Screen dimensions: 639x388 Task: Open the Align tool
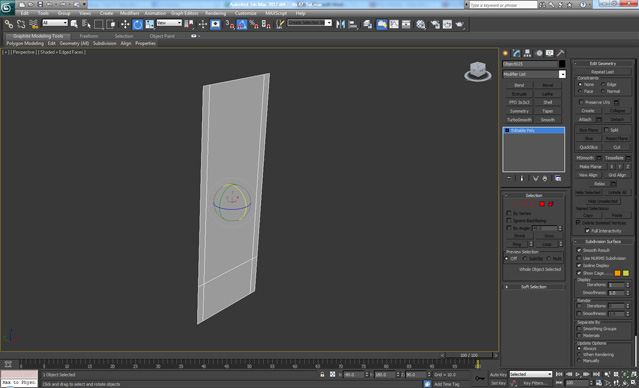click(353, 24)
